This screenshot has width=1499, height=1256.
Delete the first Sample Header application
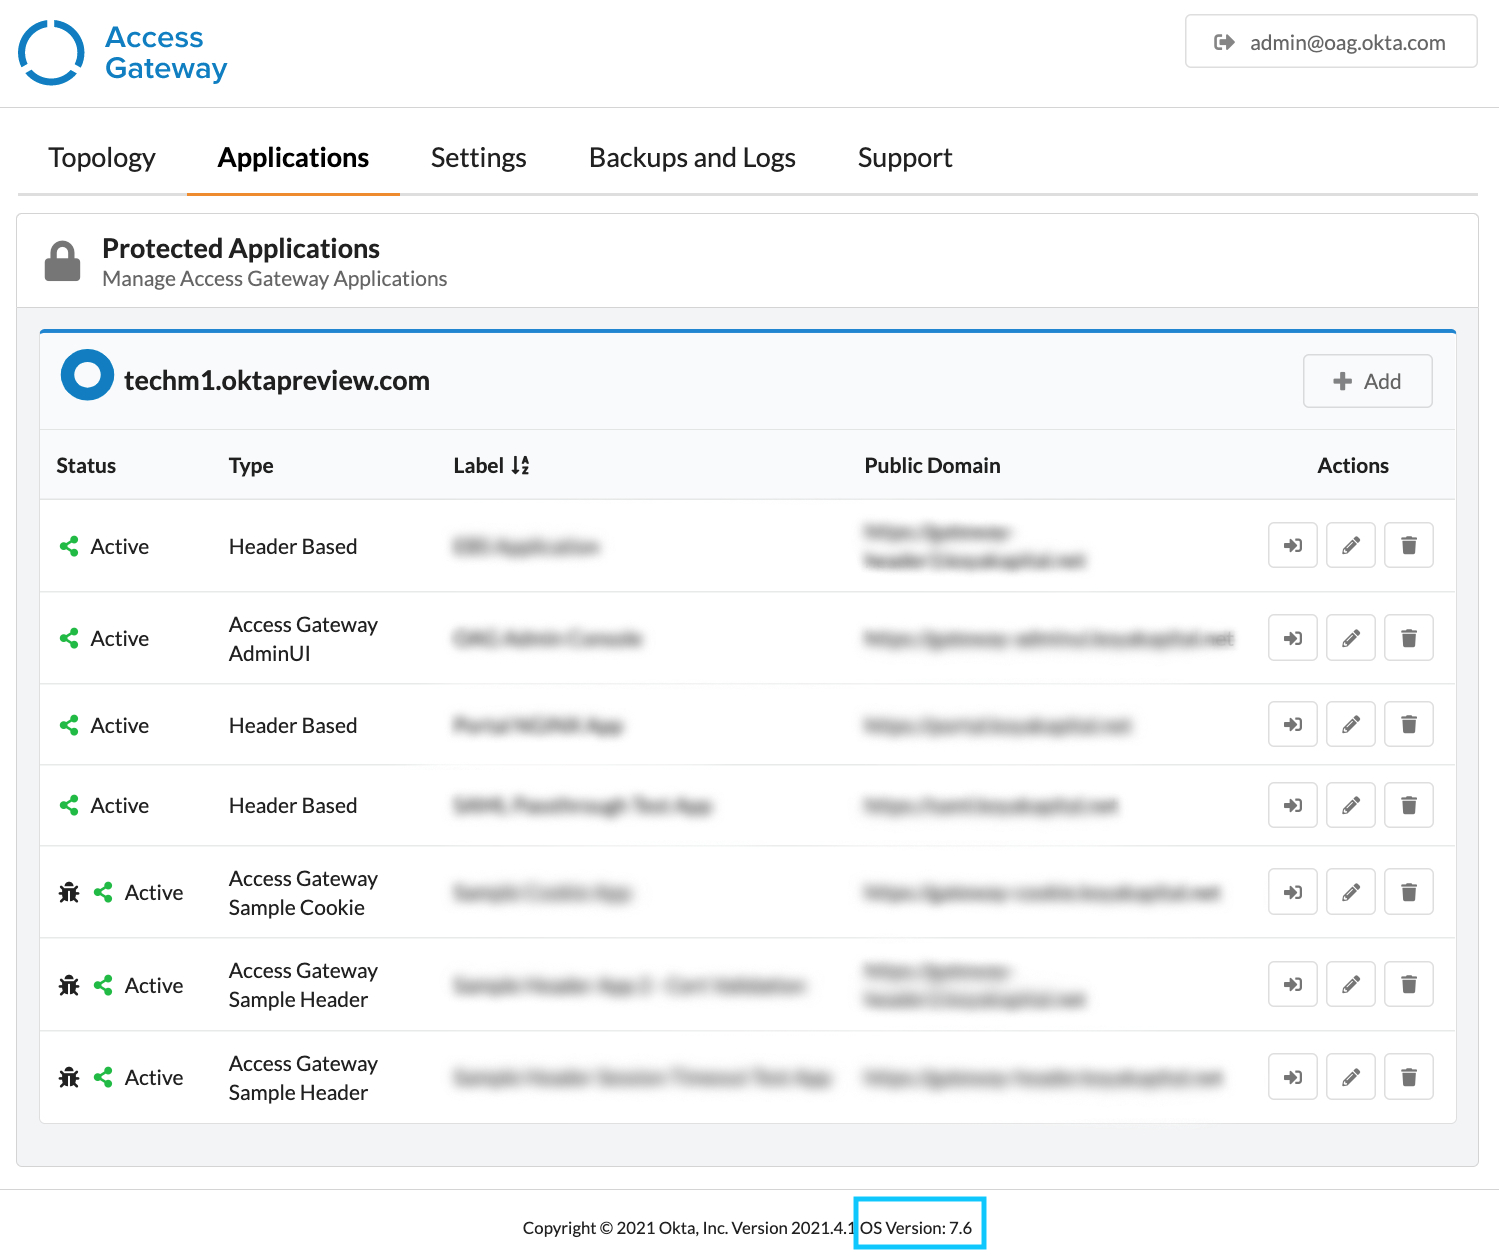[1408, 984]
